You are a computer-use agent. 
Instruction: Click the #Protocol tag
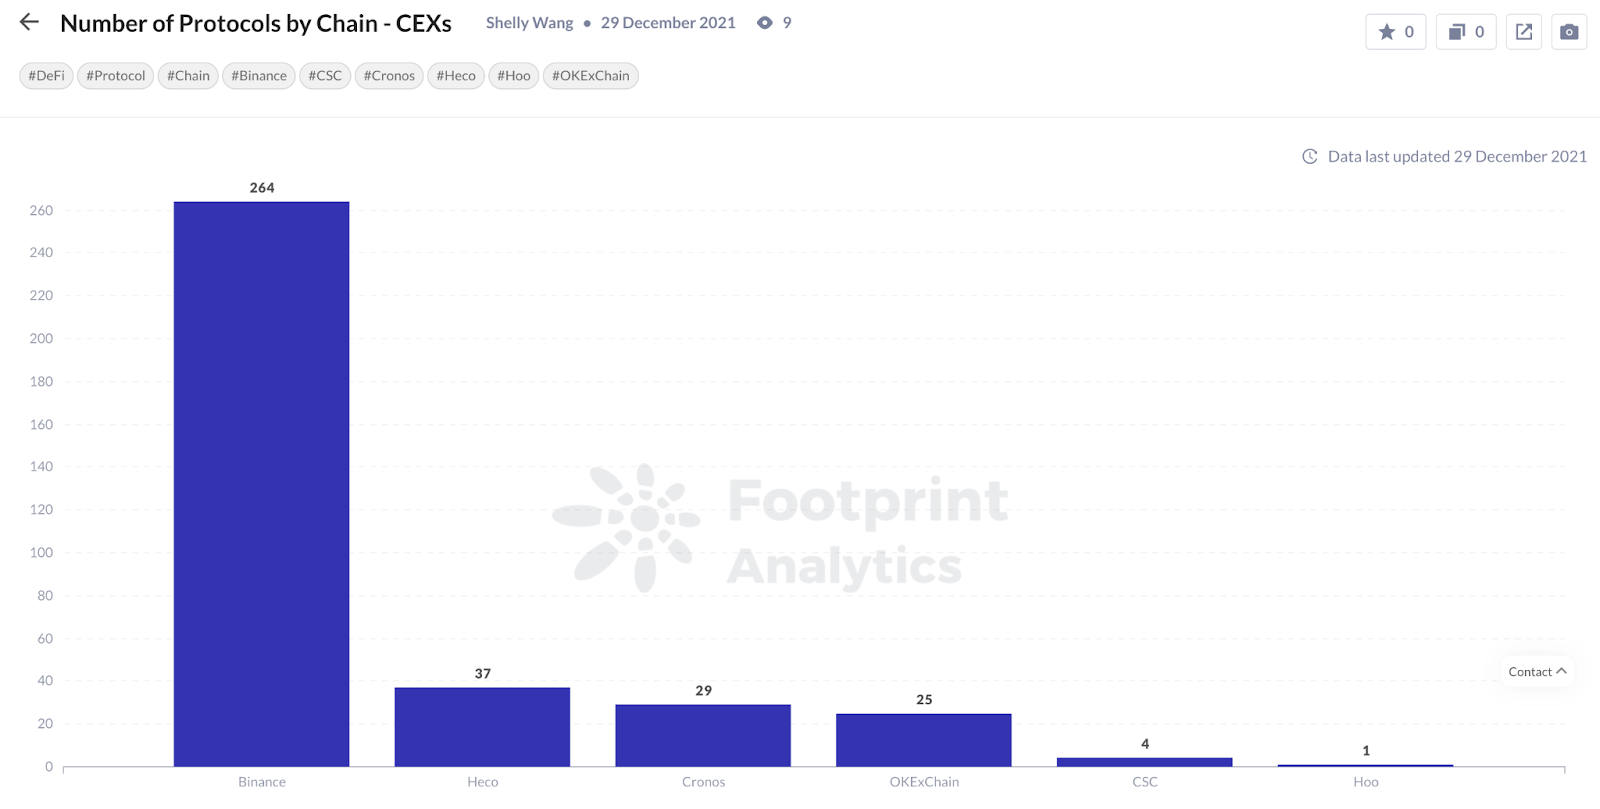pyautogui.click(x=115, y=76)
